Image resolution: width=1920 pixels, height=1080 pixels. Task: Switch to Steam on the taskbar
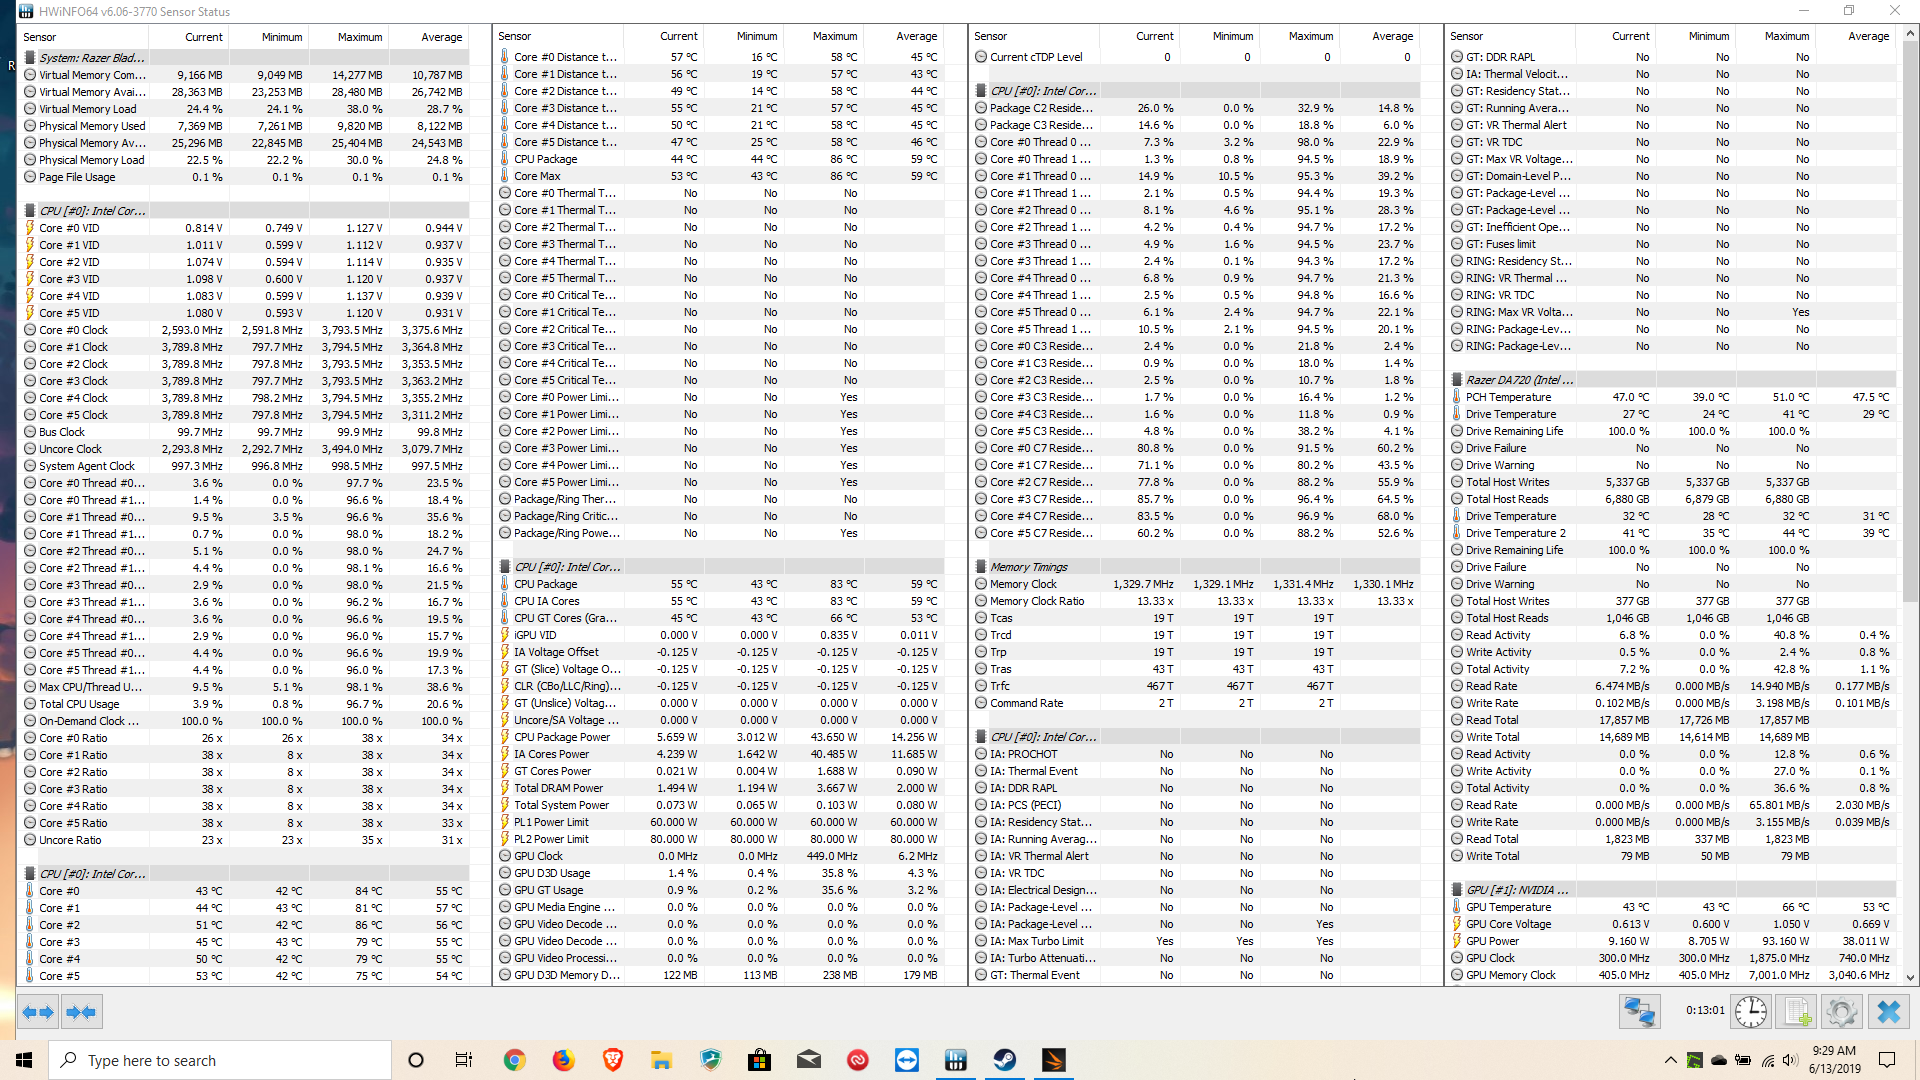tap(1005, 1060)
